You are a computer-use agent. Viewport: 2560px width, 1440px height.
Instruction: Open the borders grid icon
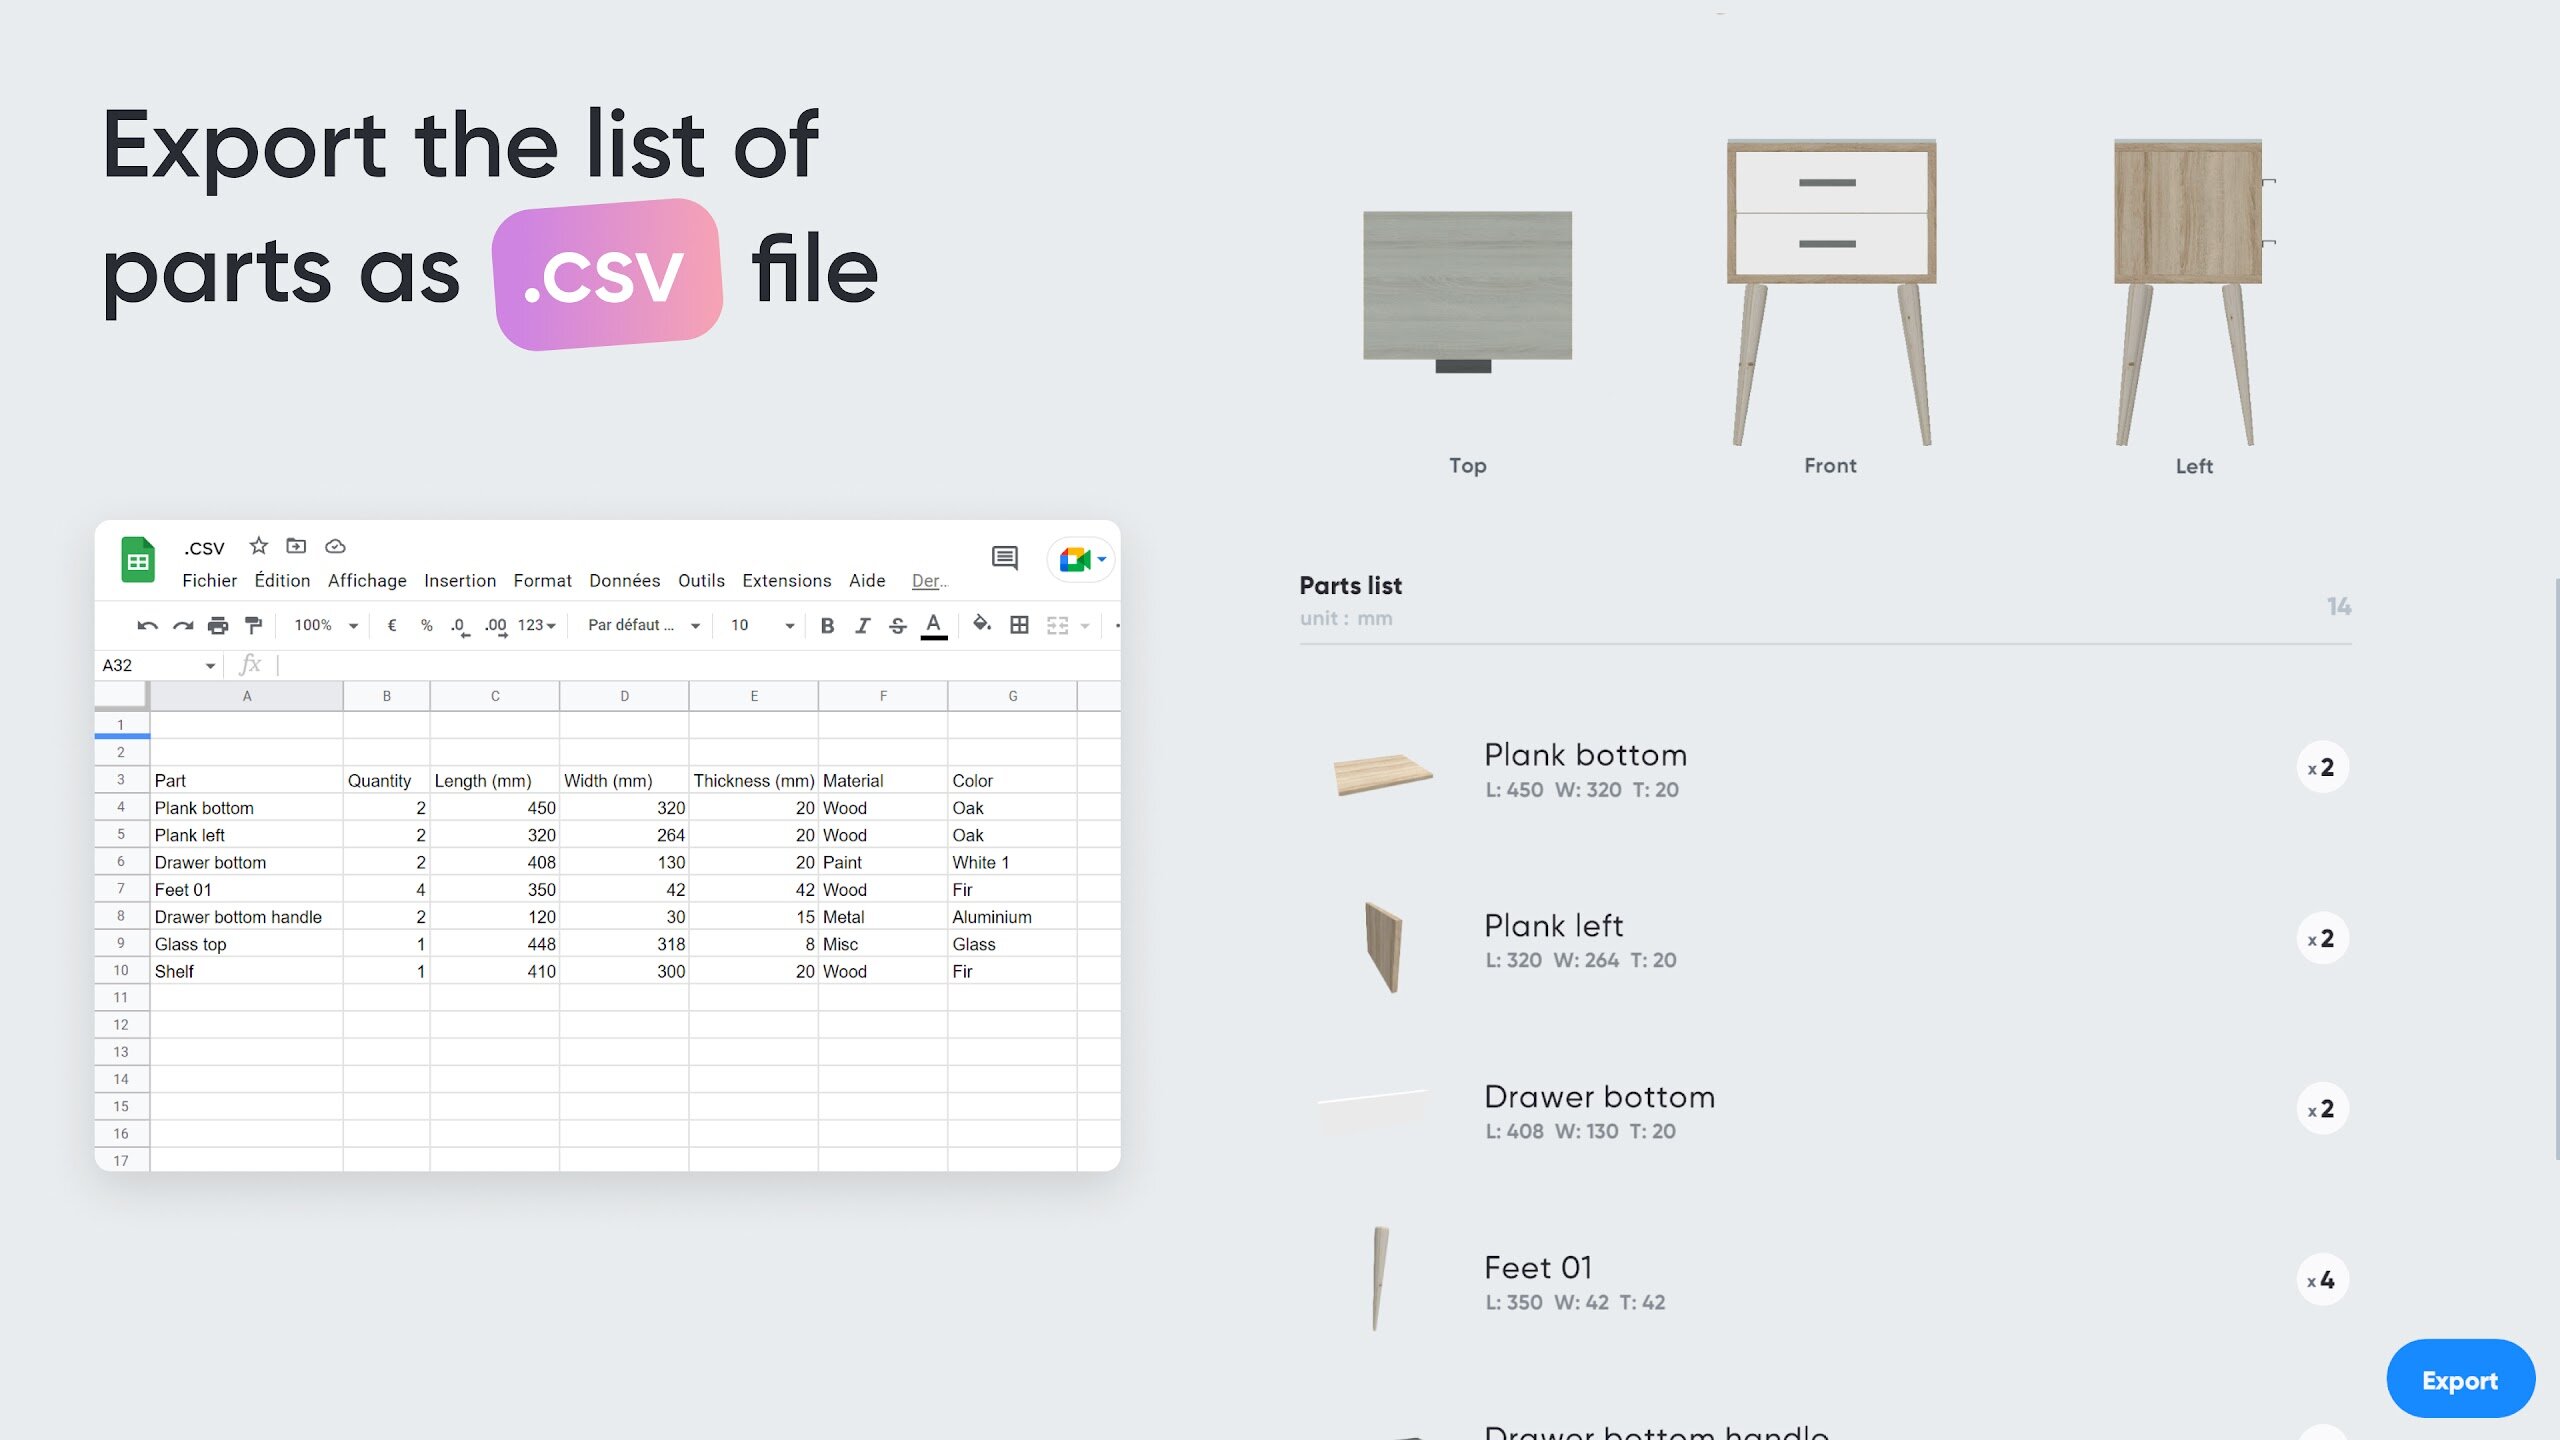click(x=1019, y=625)
